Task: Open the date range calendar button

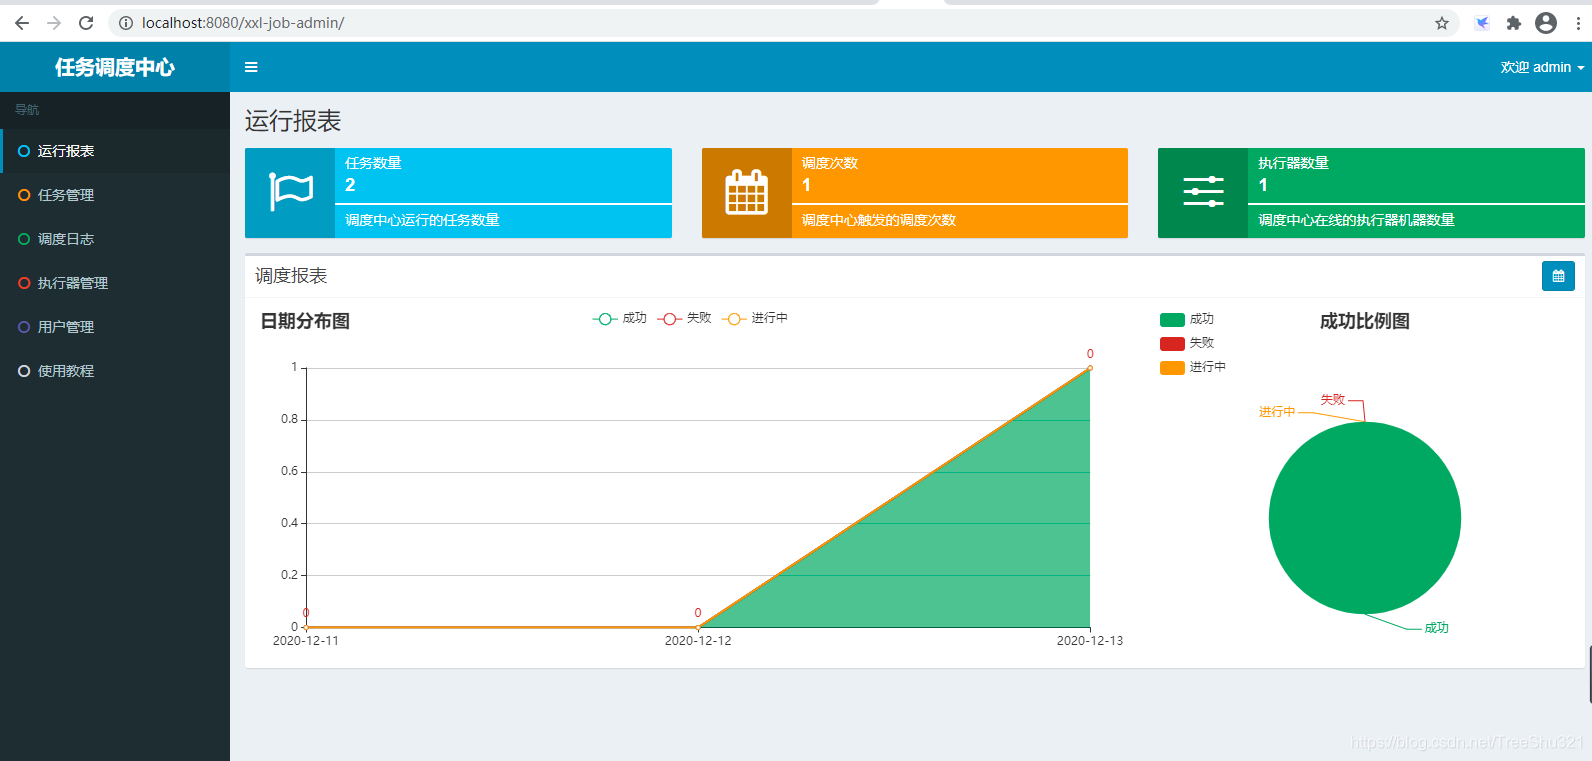Action: coord(1558,276)
